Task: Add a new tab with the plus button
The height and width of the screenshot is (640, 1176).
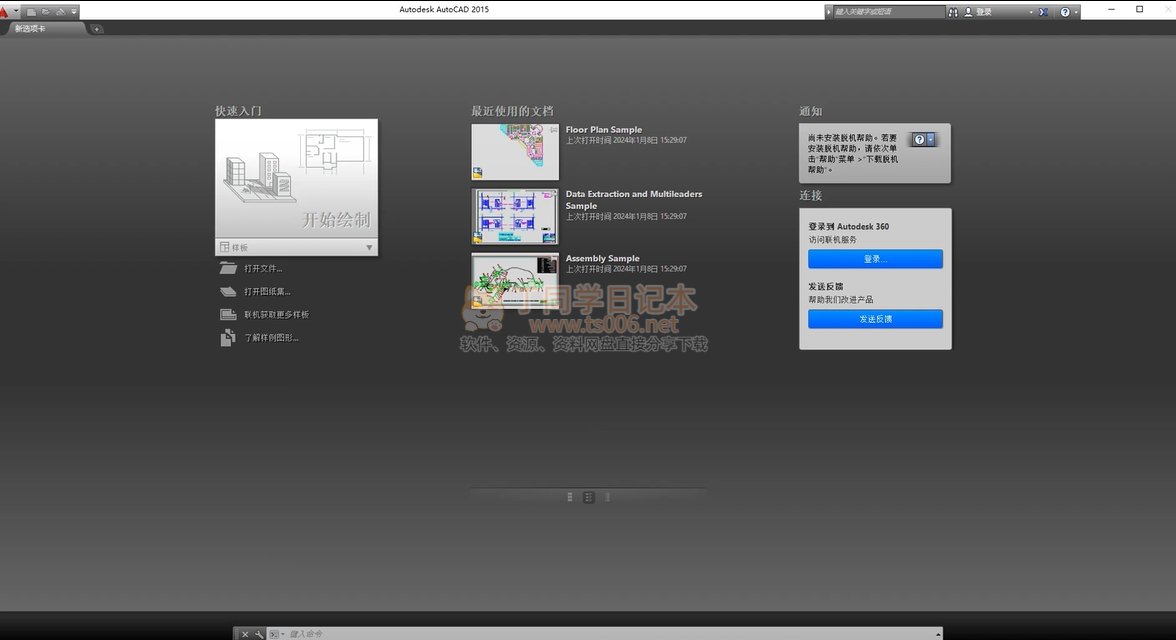Action: 96,29
